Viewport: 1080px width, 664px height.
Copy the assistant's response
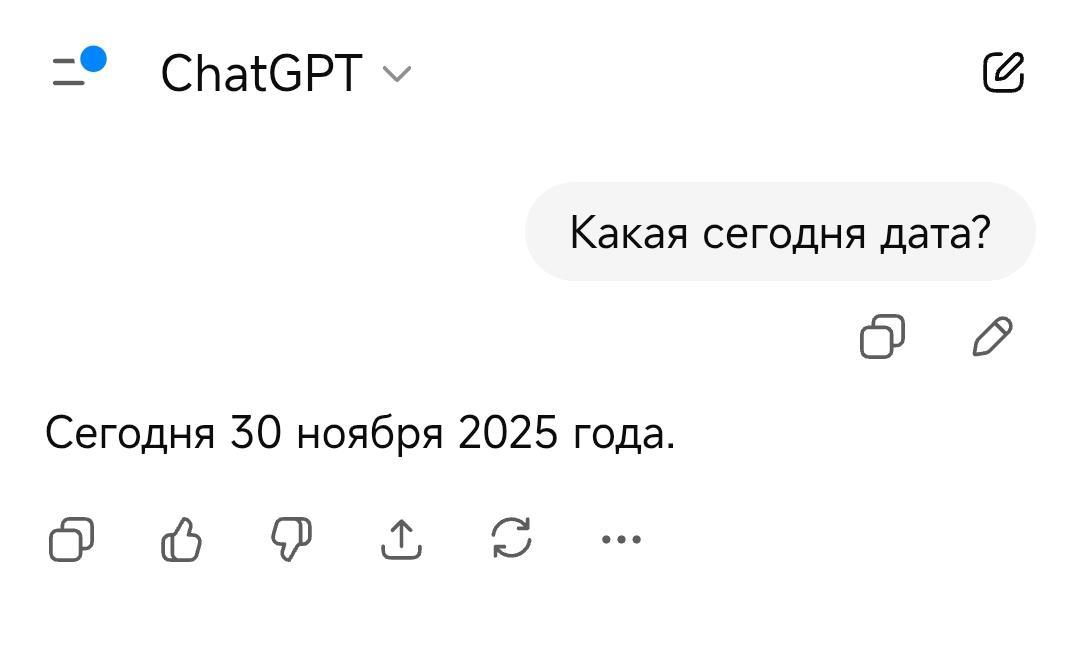click(71, 540)
